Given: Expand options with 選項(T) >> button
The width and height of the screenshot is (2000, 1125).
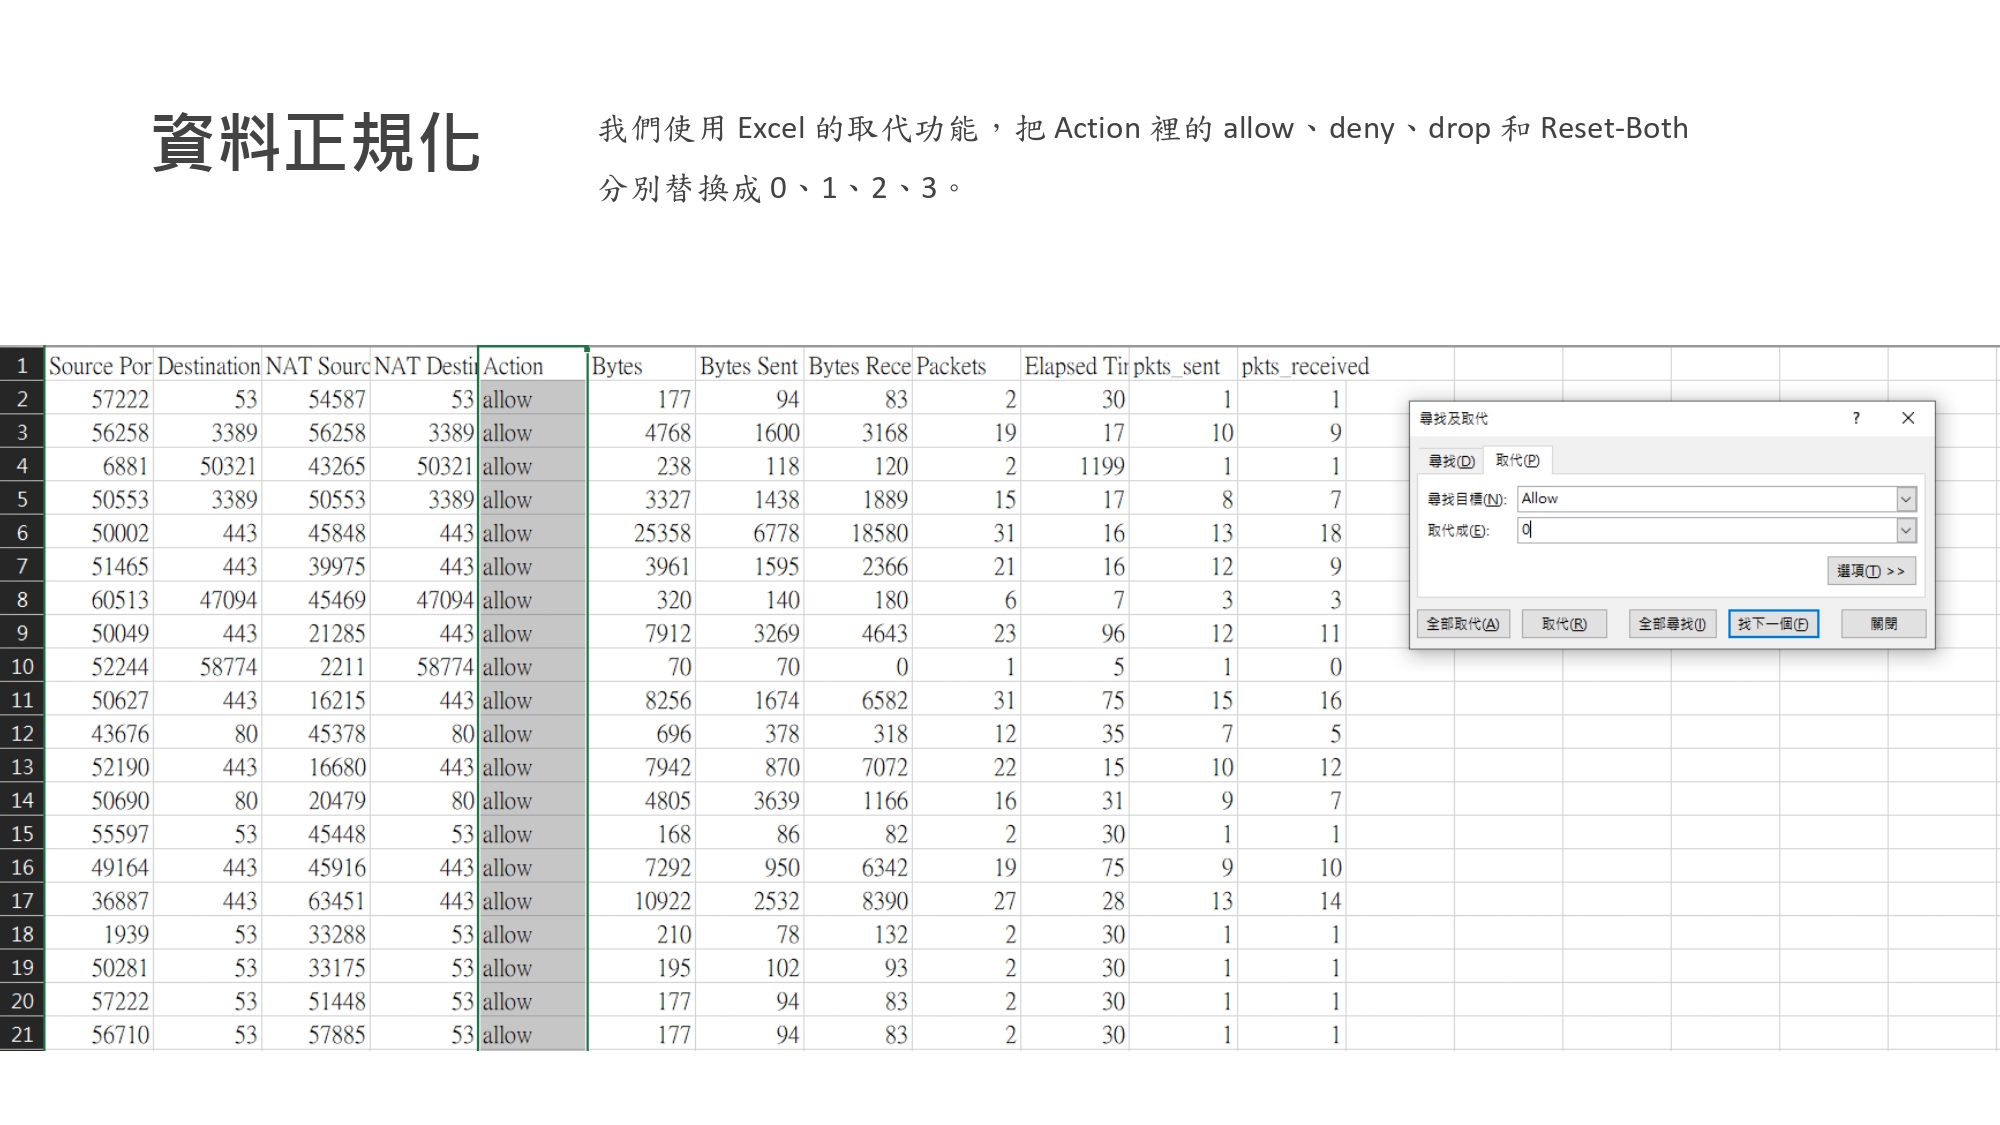Looking at the screenshot, I should coord(1870,571).
